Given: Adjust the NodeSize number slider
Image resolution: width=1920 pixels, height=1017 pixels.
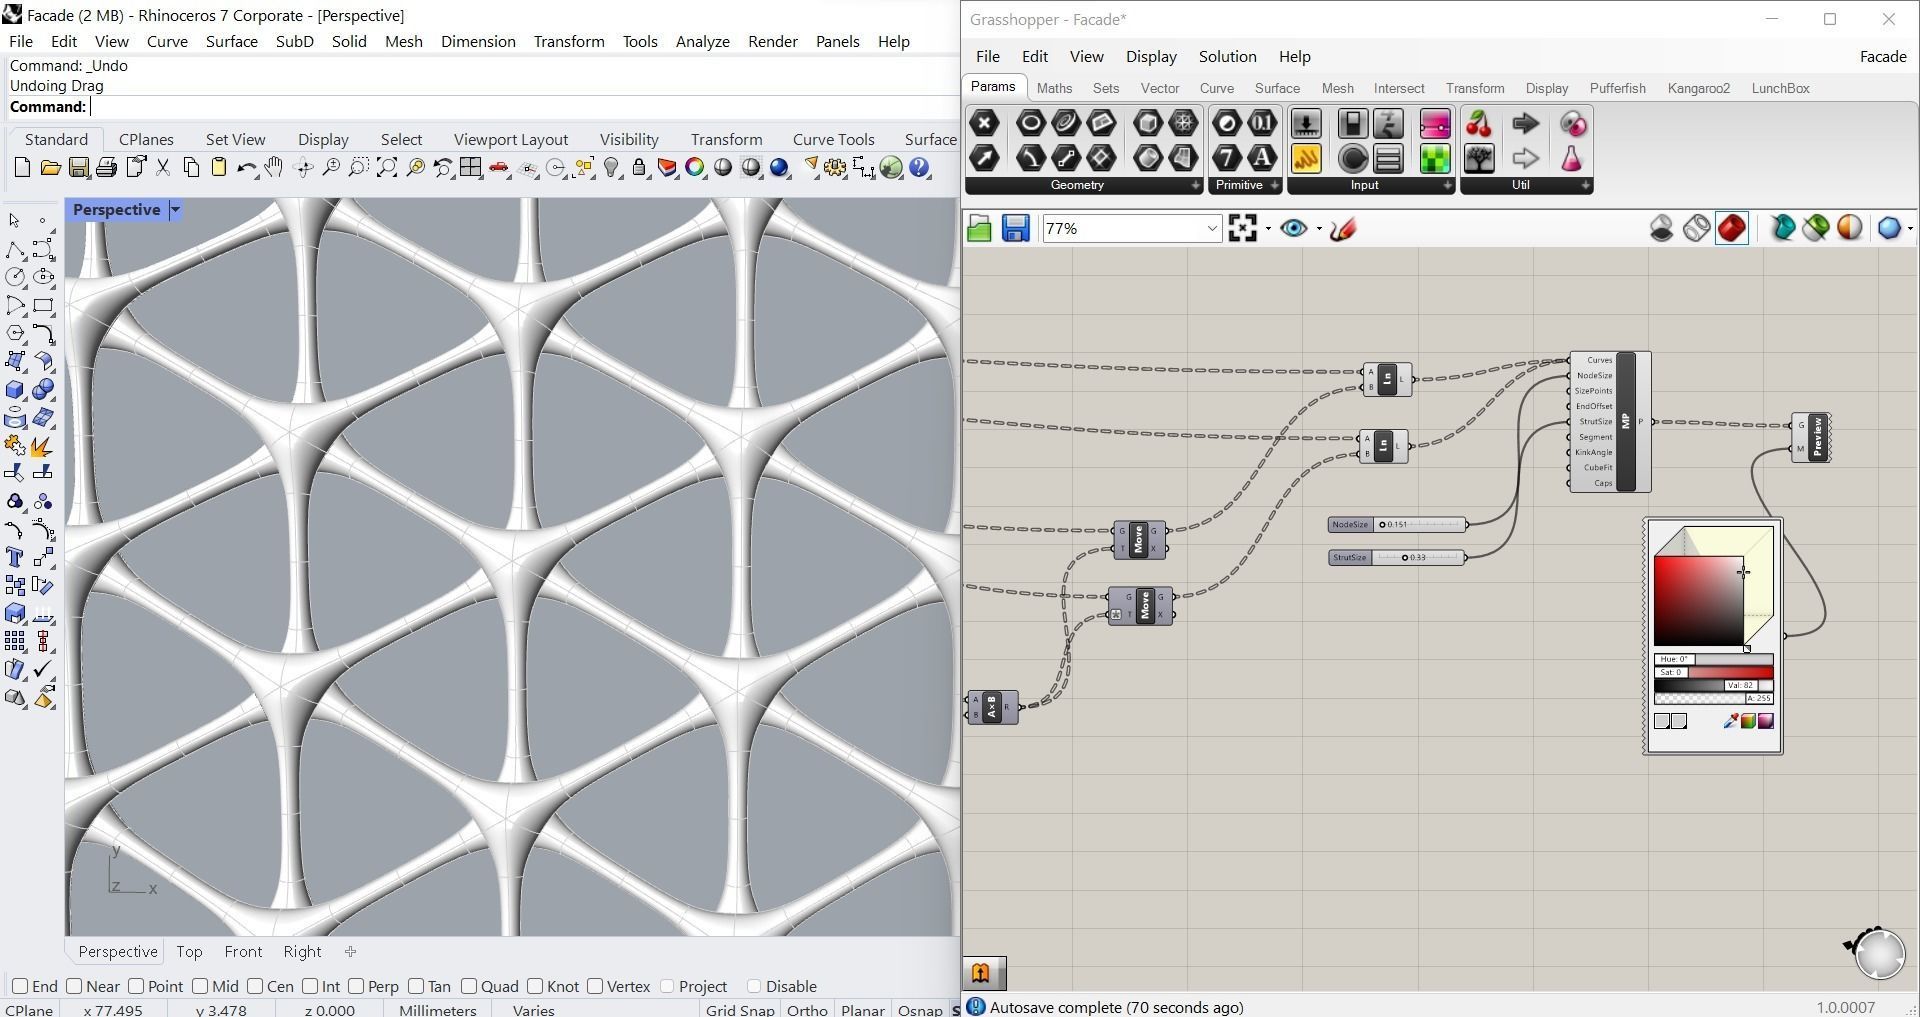Looking at the screenshot, I should tap(1397, 524).
